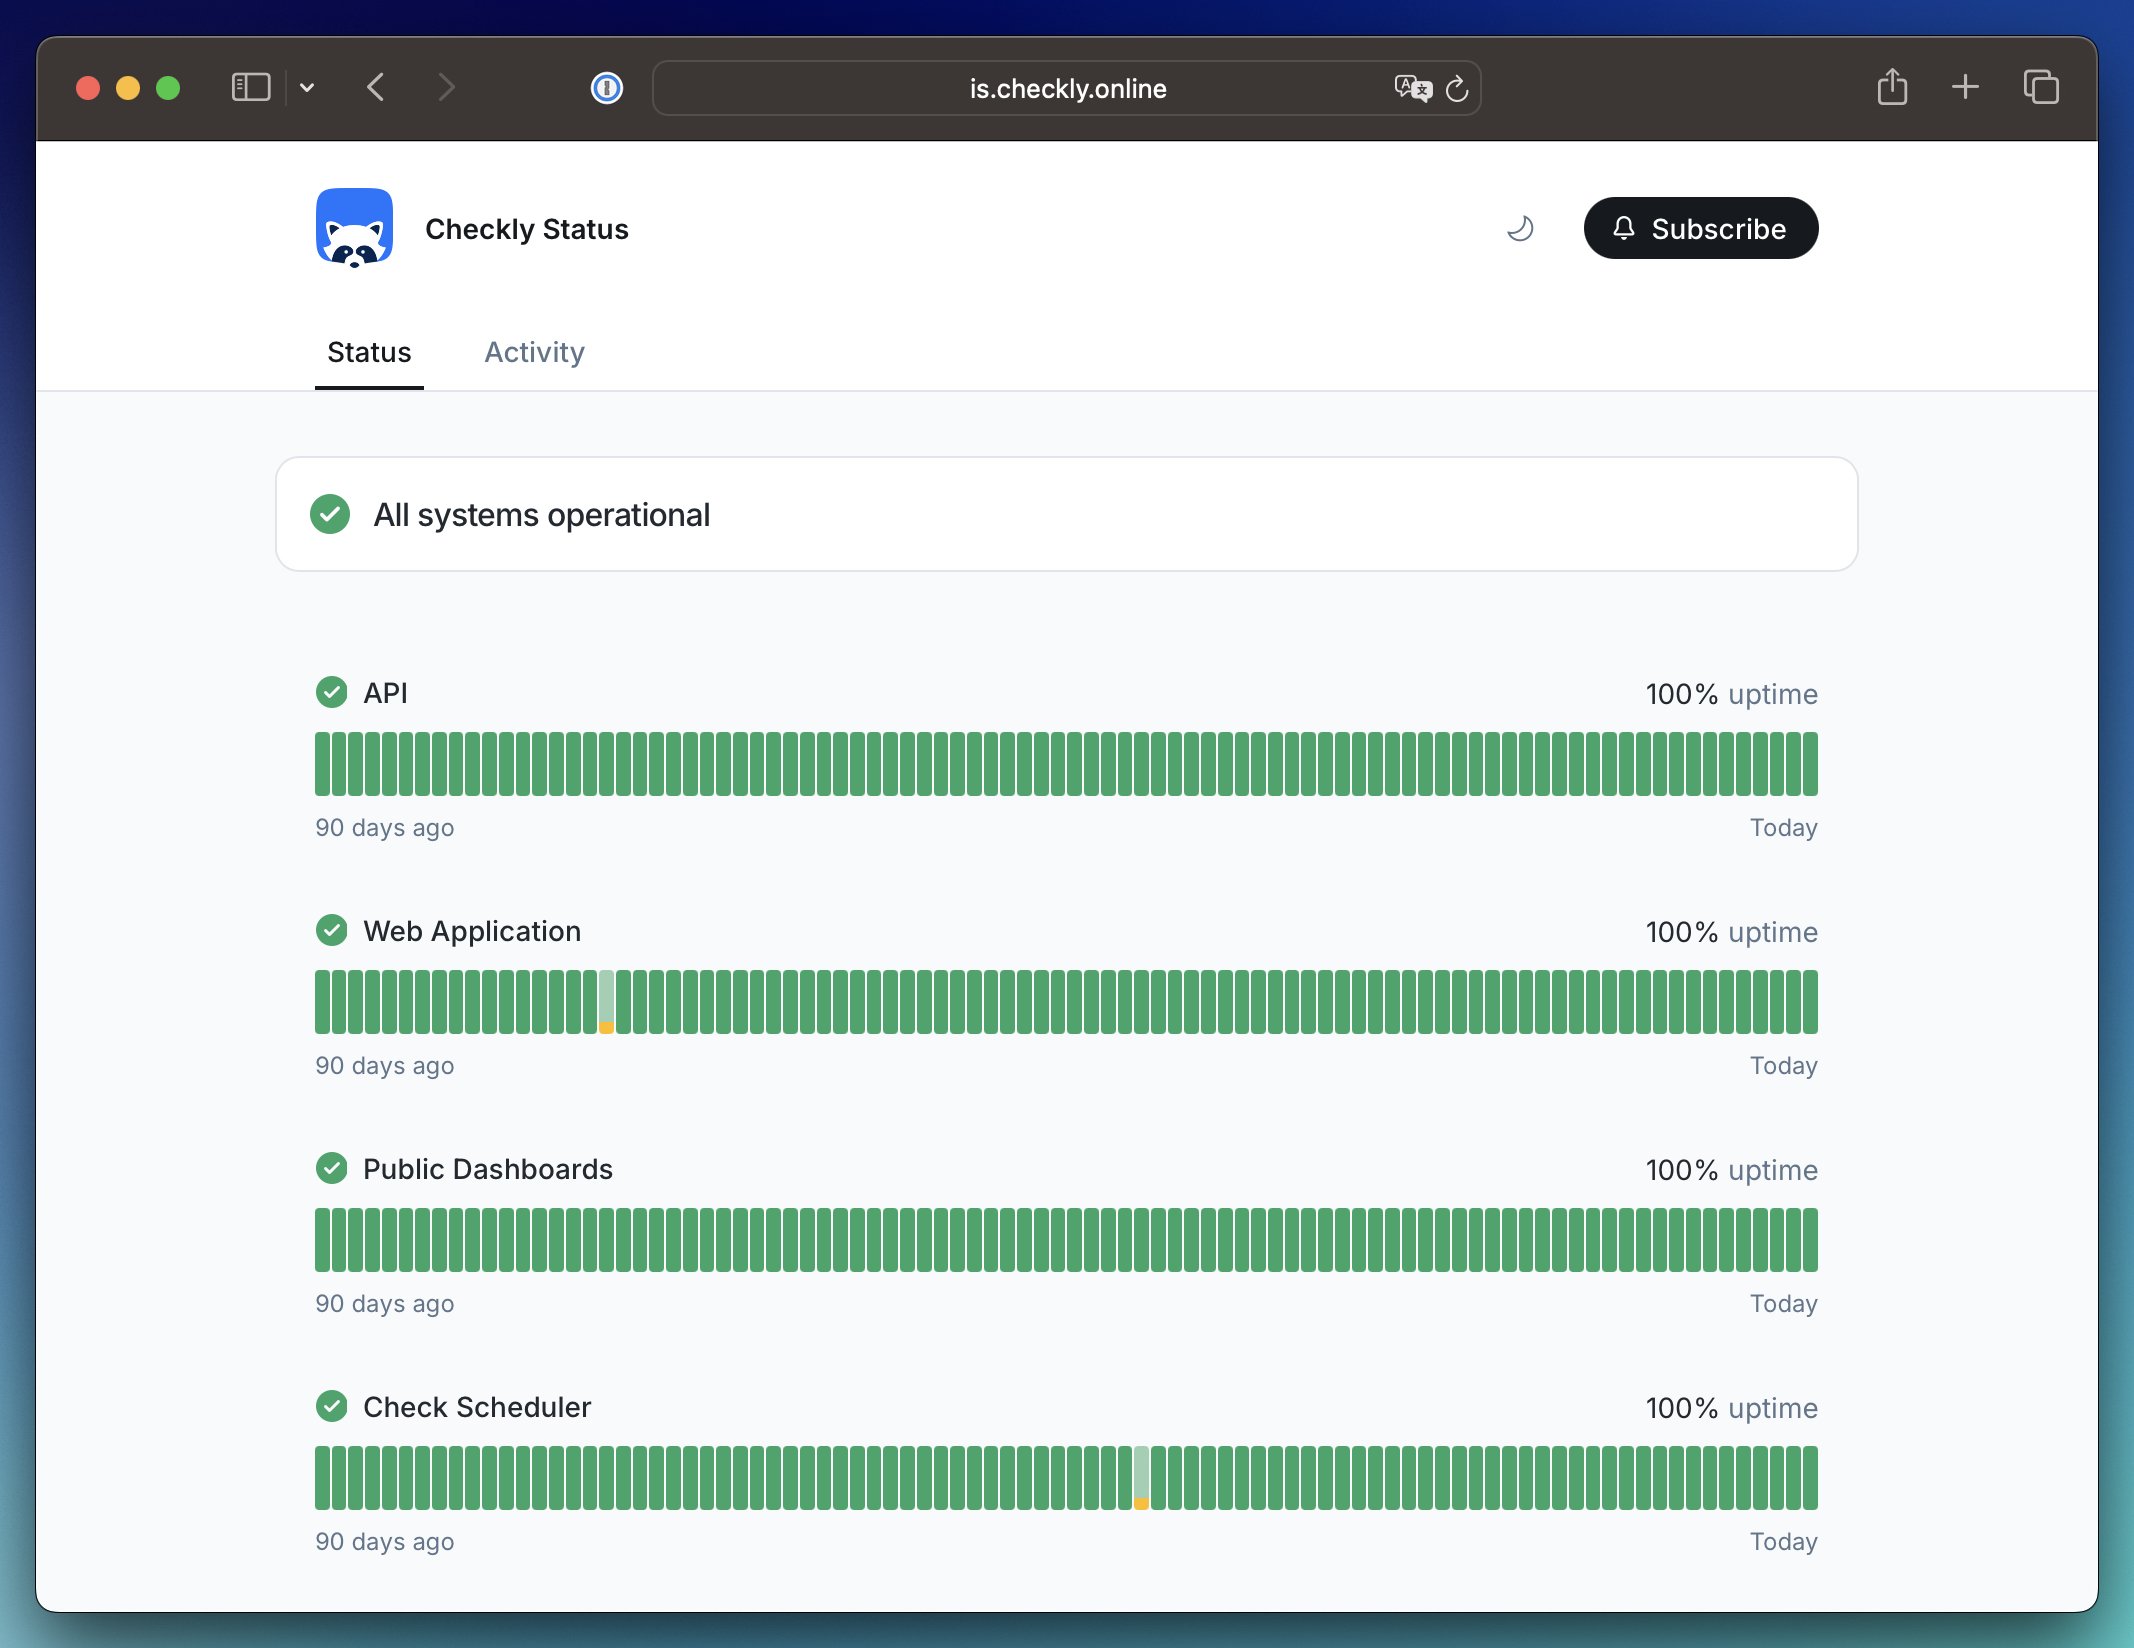Open the Safari sidebar toggle icon
The image size is (2134, 1648).
point(251,88)
